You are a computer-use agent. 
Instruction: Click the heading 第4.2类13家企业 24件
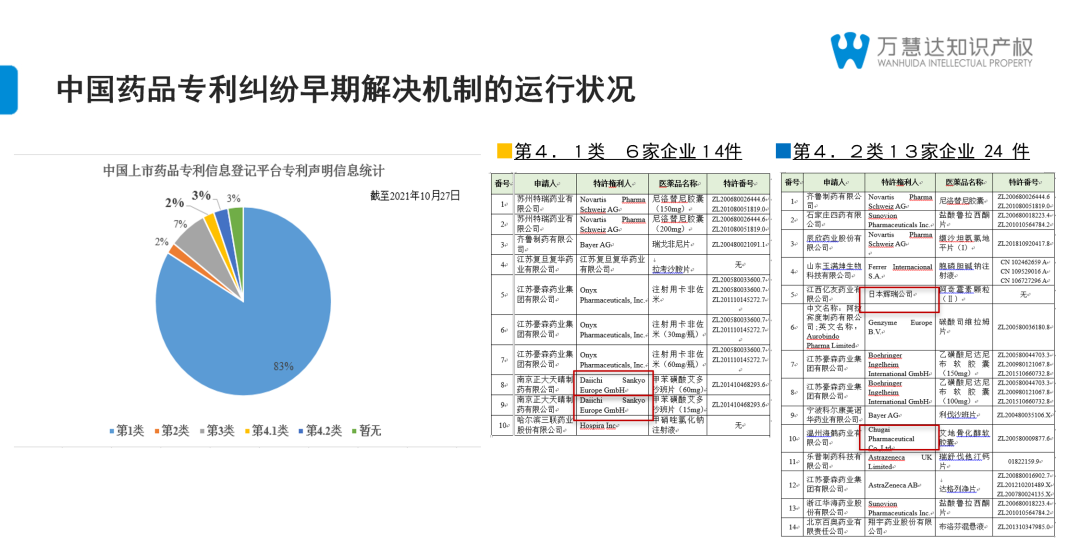[x=911, y=151]
